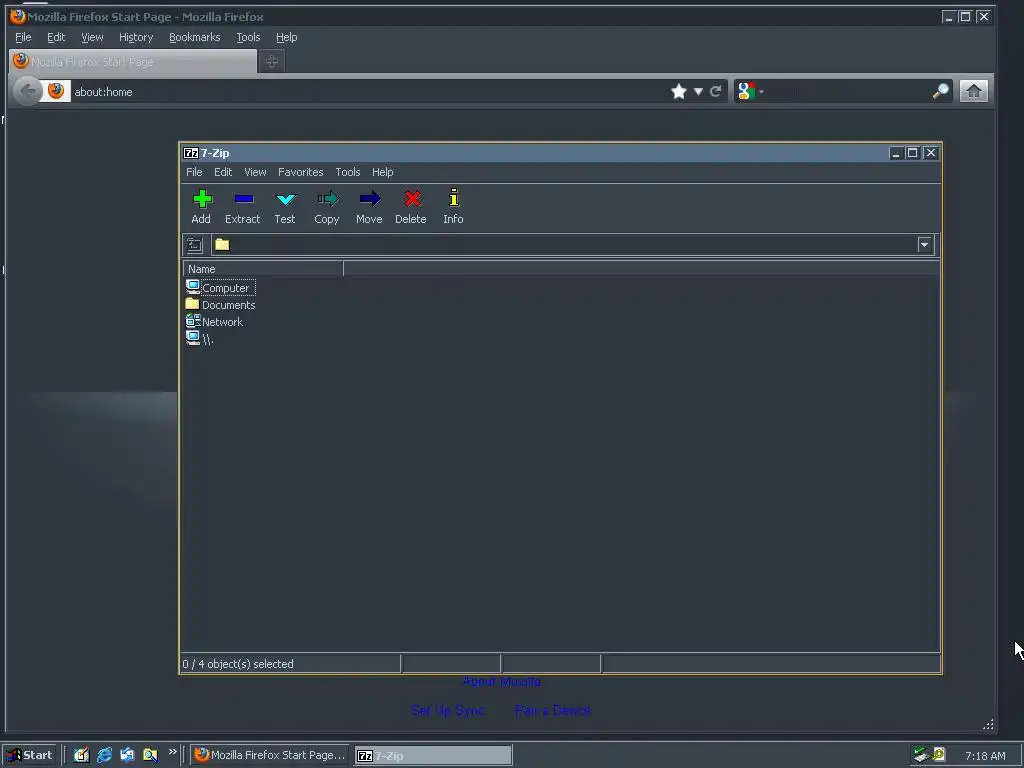Click the network system tray icon

click(921, 755)
